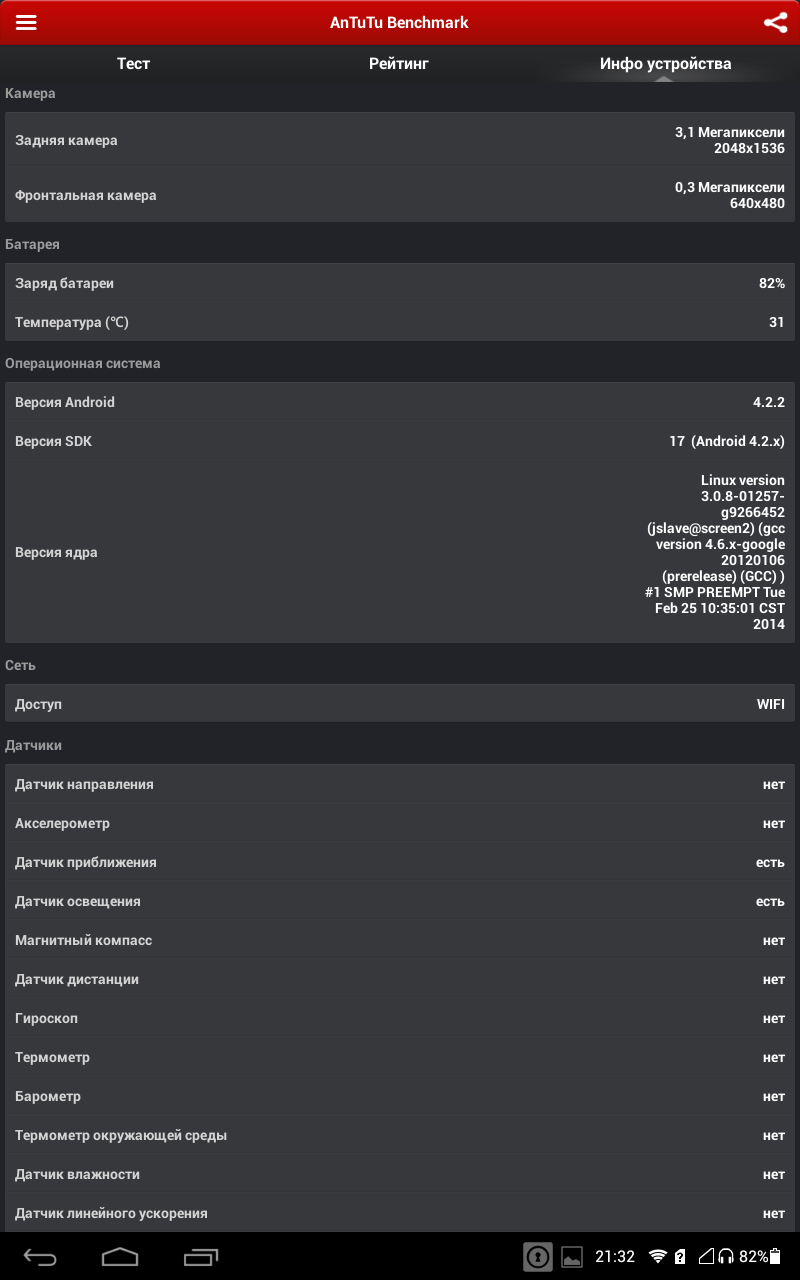
Task: Open the hamburger menu in AnTuTu
Action: [x=26, y=22]
